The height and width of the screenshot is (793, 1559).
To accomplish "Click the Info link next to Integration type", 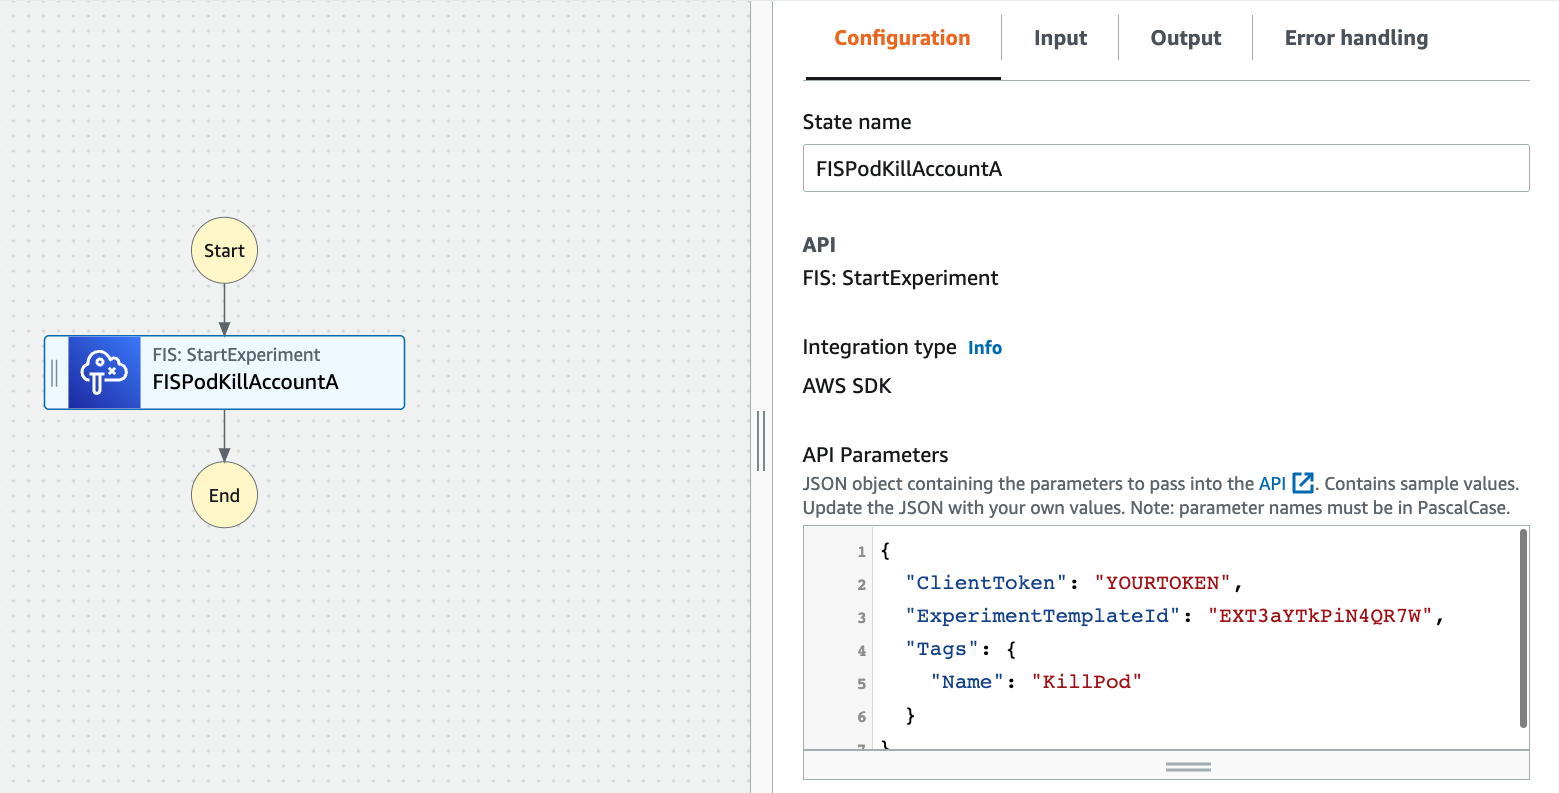I will pos(984,347).
